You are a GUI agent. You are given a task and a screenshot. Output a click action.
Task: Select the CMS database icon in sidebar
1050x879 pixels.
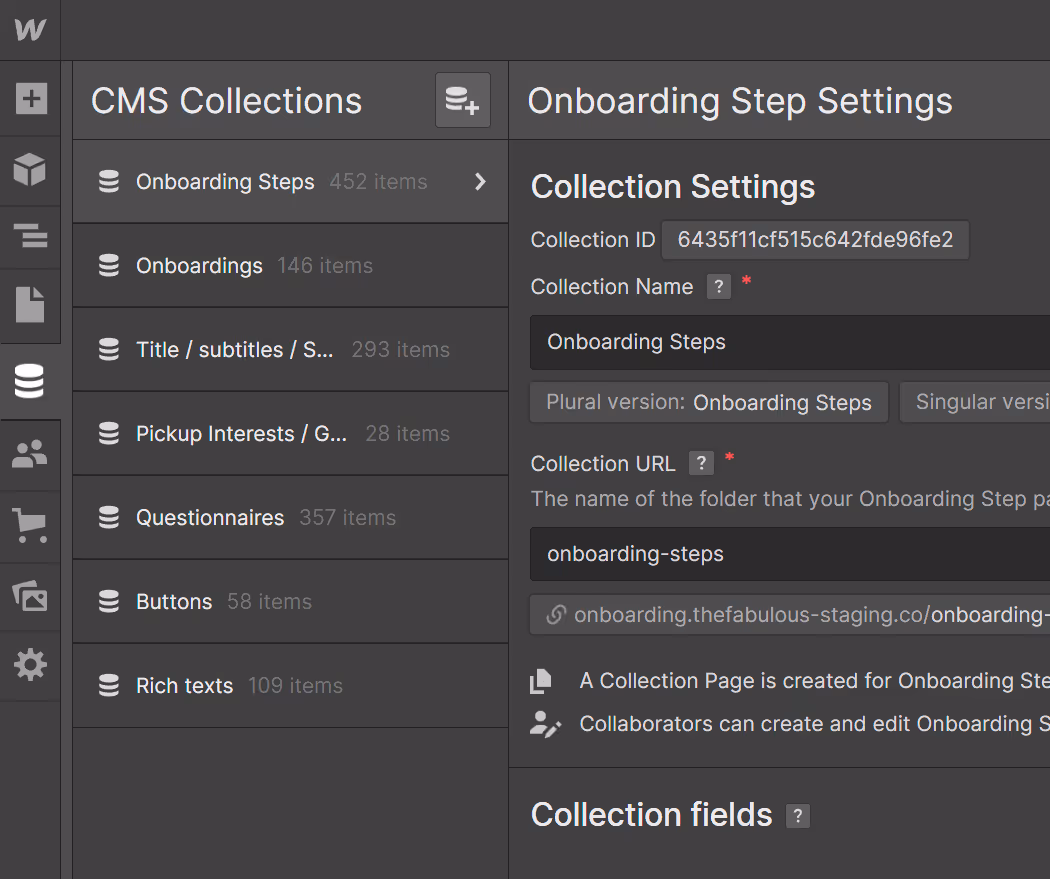pyautogui.click(x=29, y=381)
